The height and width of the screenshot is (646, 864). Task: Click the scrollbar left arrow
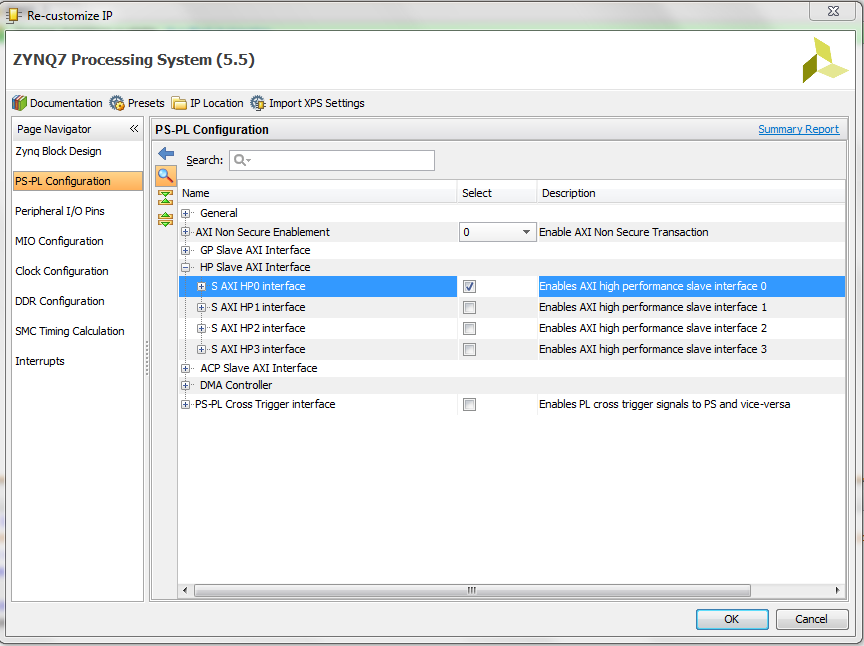click(185, 590)
